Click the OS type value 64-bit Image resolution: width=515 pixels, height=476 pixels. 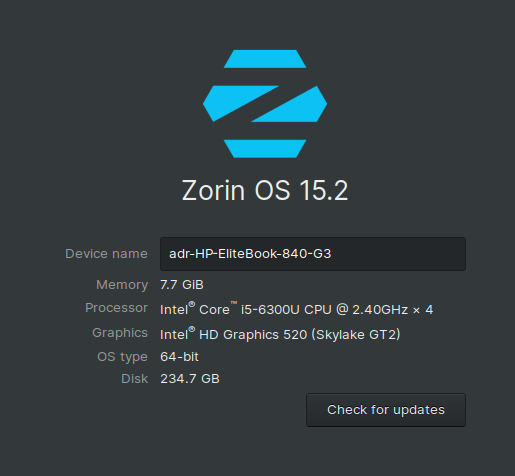(x=179, y=357)
